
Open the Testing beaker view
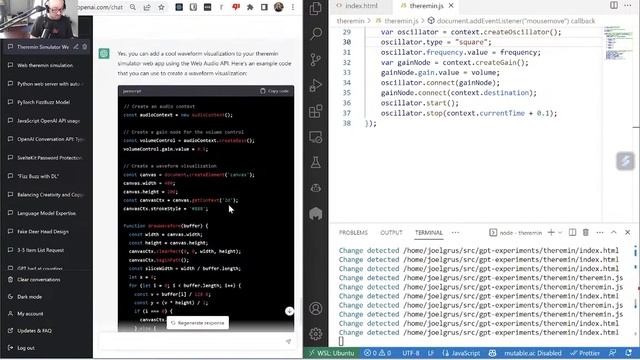316,162
